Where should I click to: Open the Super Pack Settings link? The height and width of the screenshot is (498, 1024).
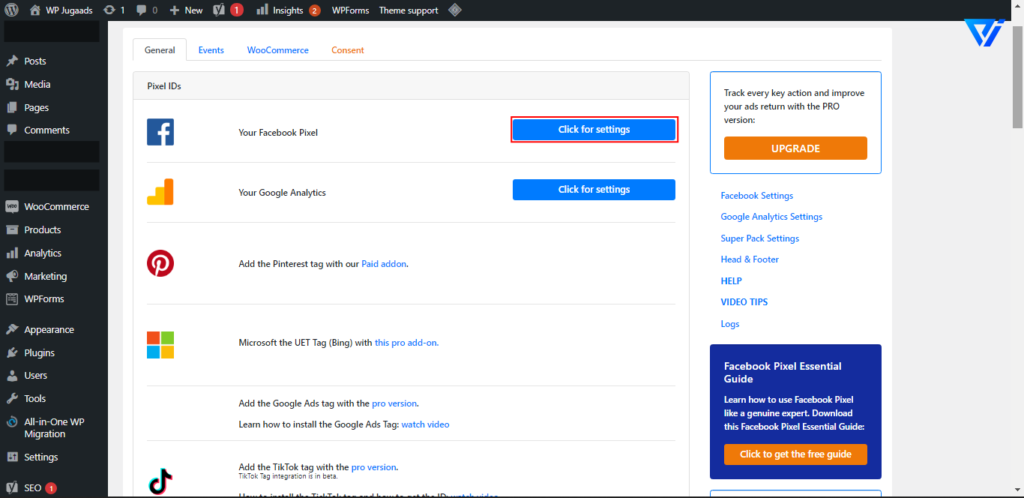click(x=760, y=238)
